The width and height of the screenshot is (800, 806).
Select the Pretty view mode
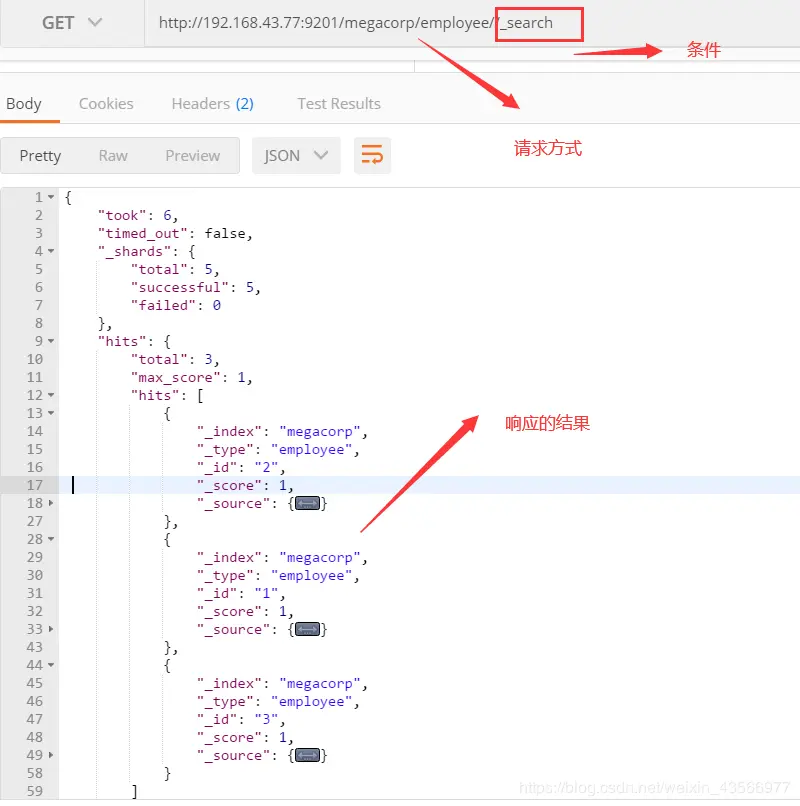pyautogui.click(x=40, y=156)
